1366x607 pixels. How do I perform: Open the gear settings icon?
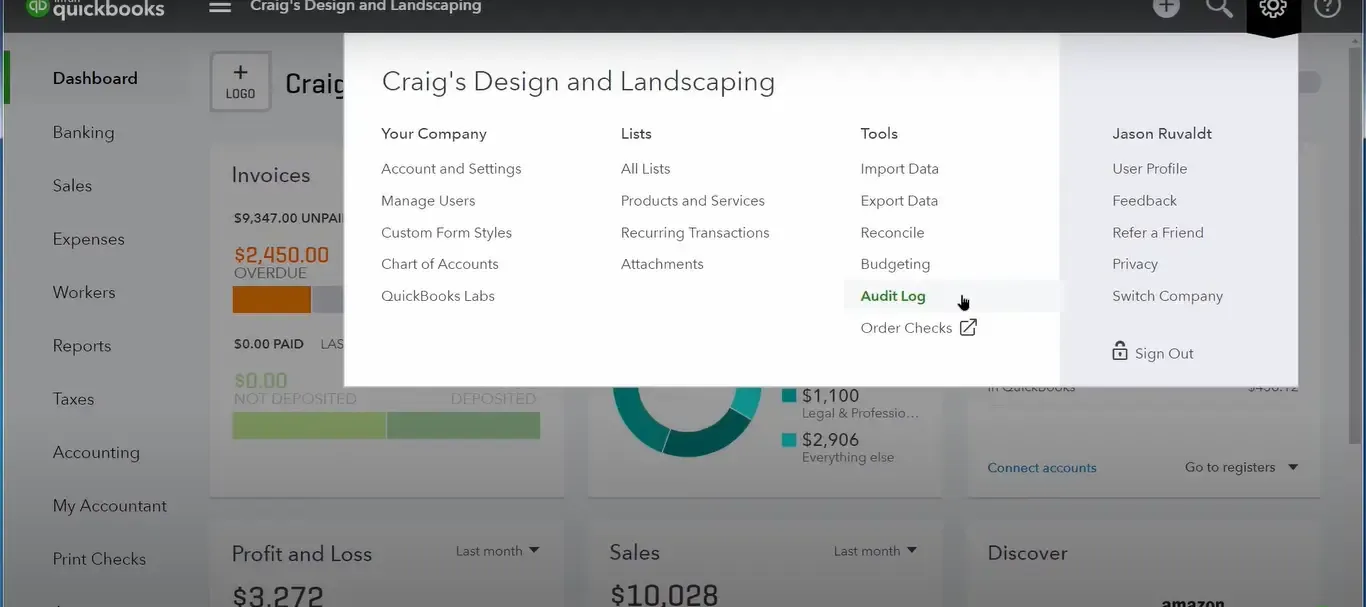click(1272, 8)
